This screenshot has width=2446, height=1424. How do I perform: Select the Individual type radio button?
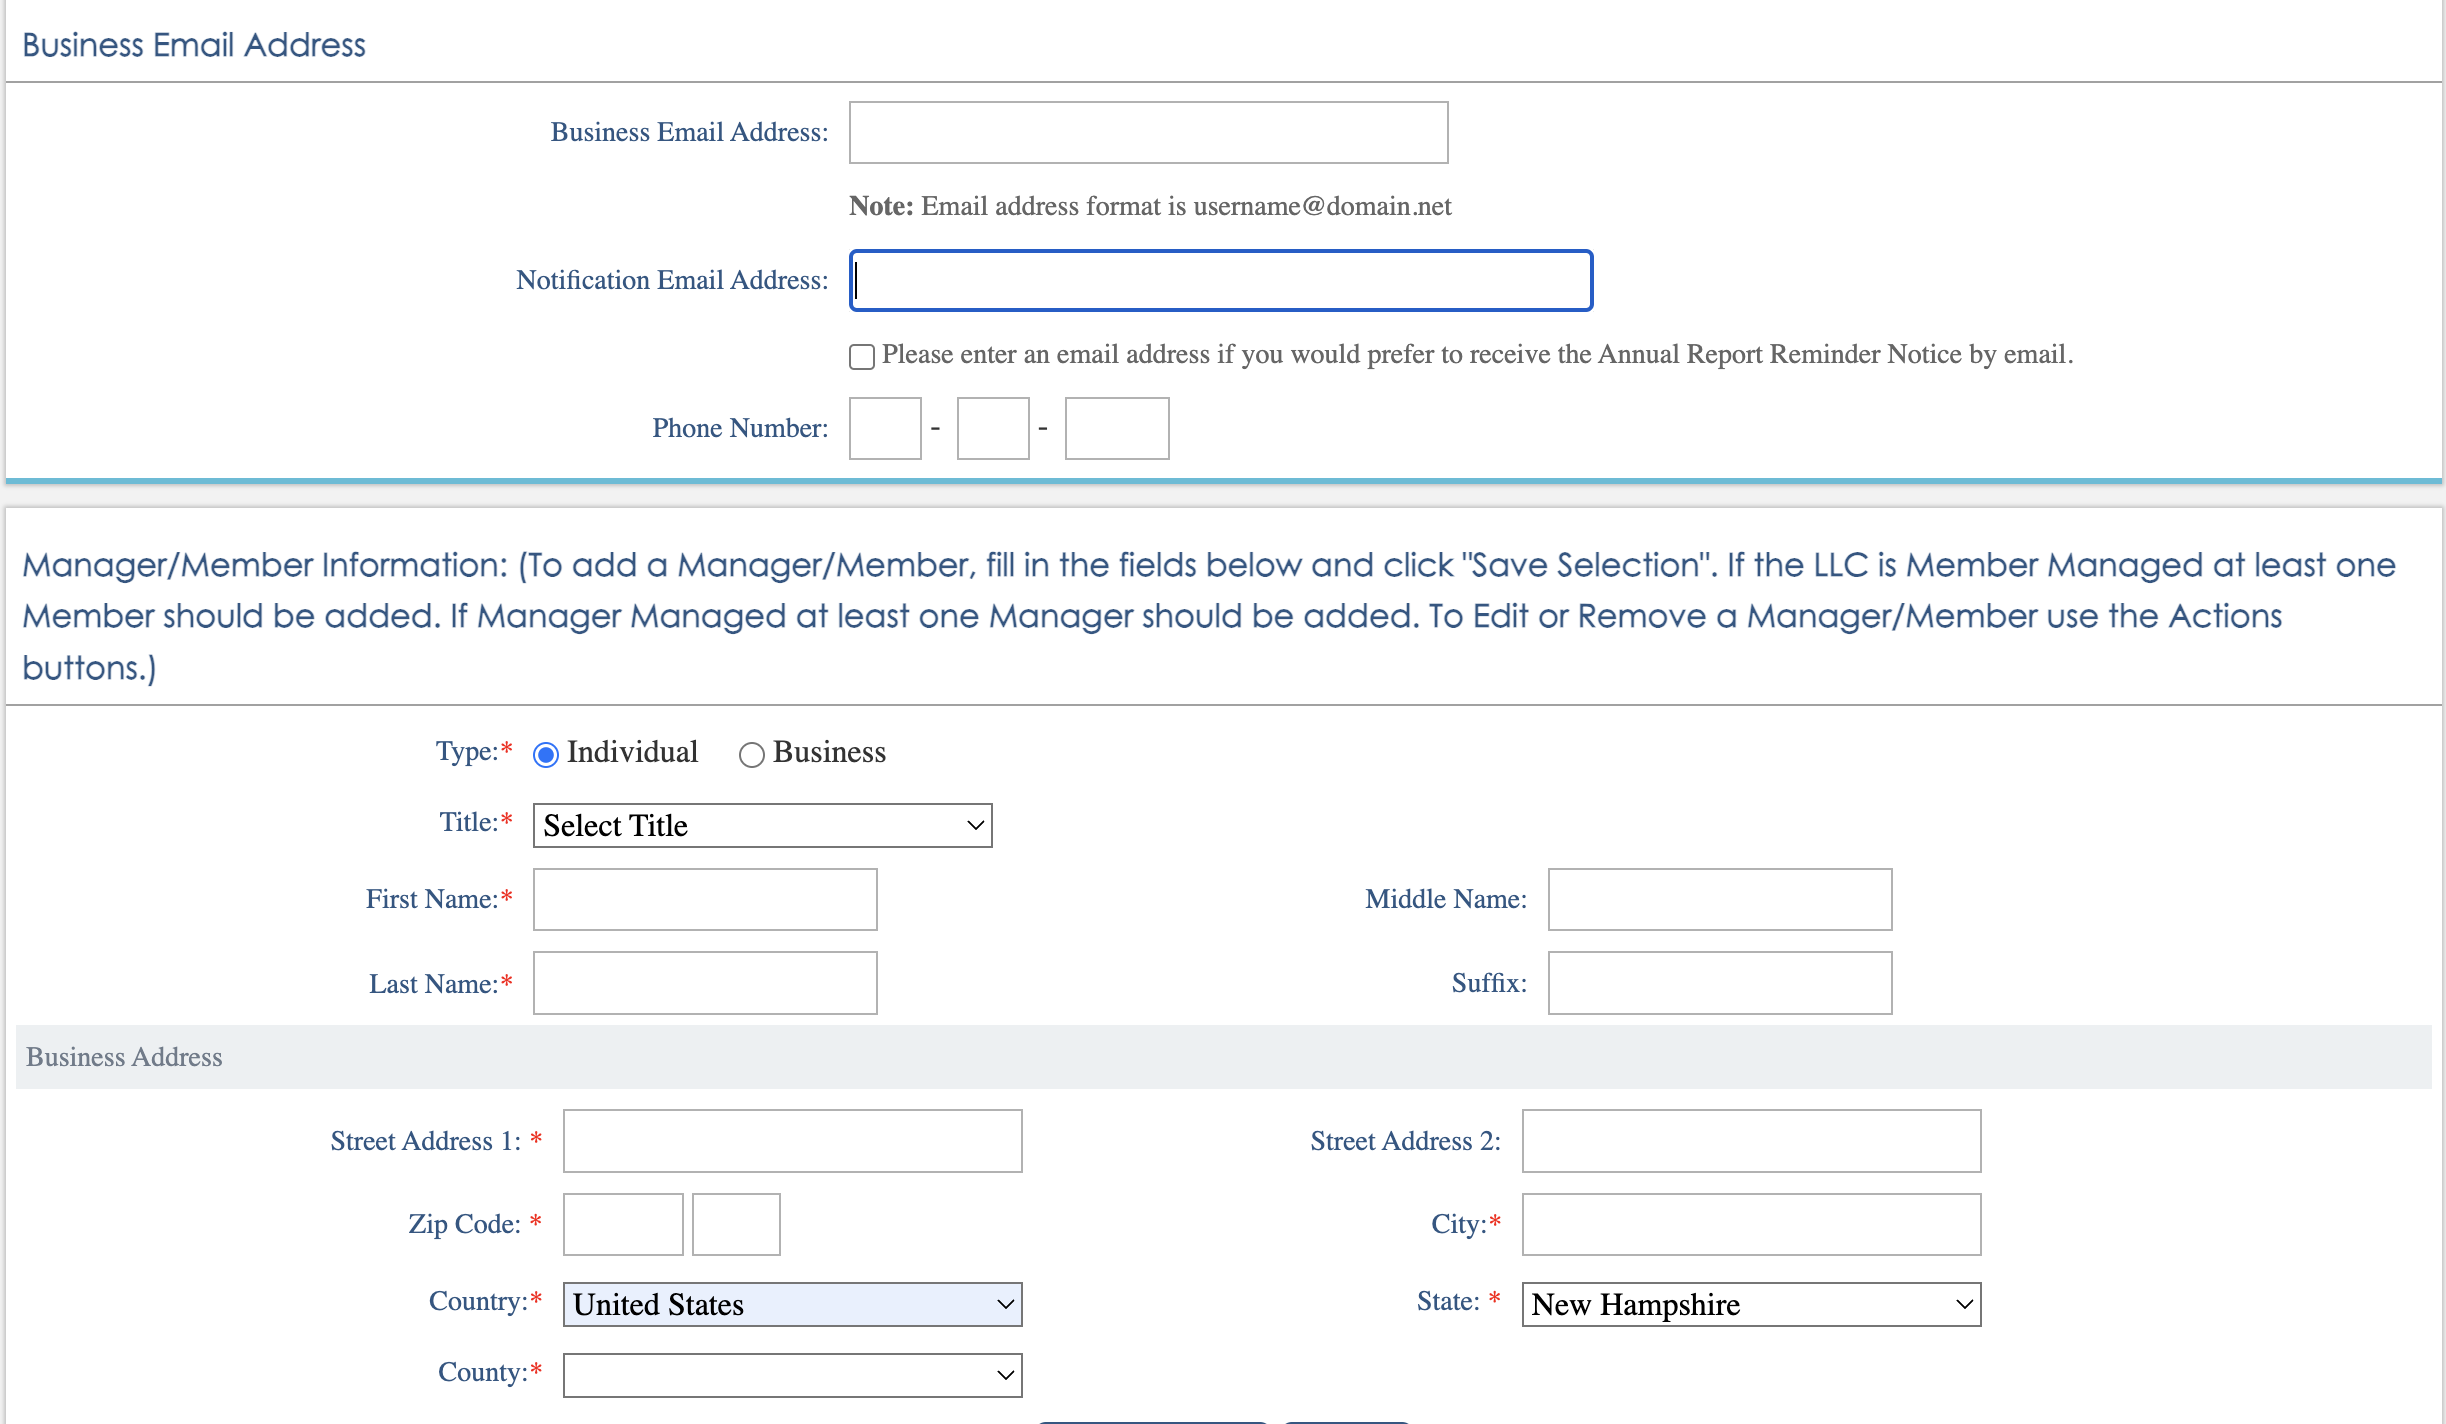coord(545,754)
